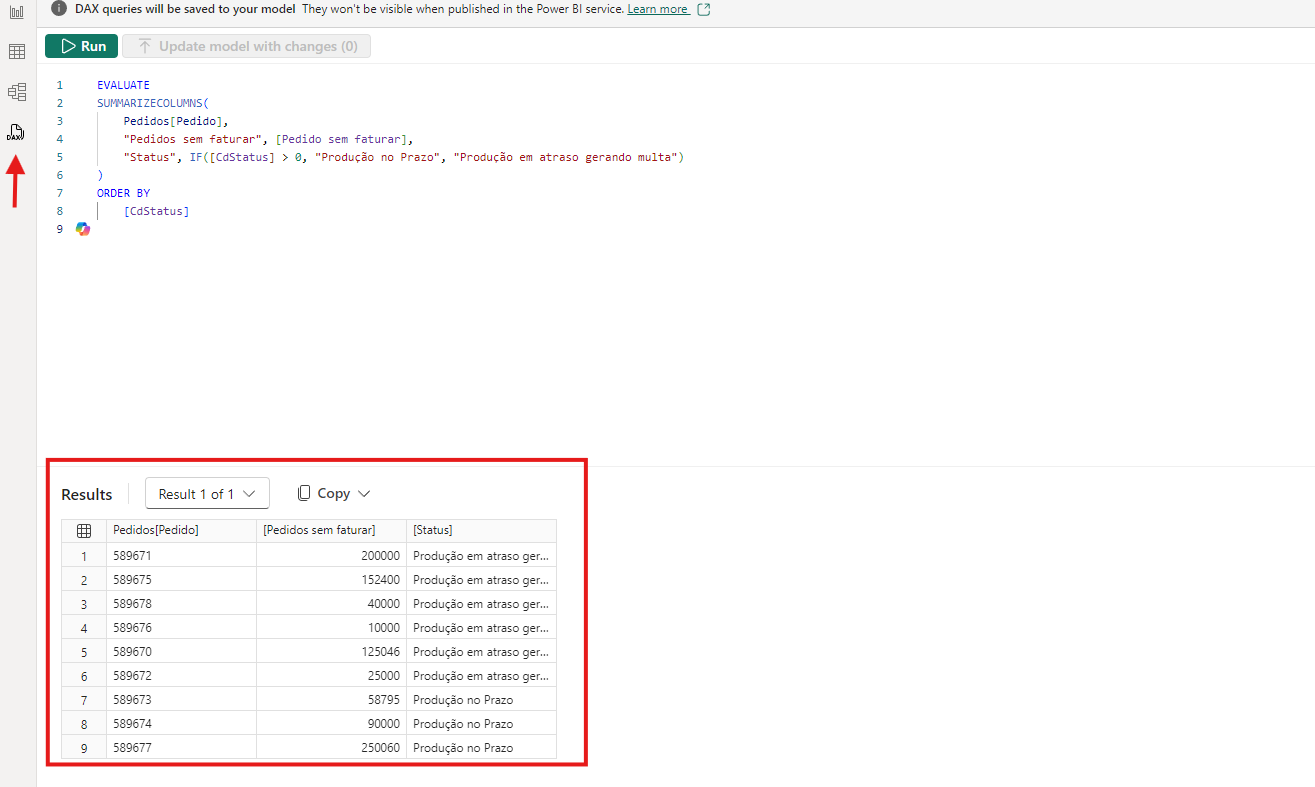Open the Report view icon in sidebar
Screen dimensions: 1315x787
tap(17, 12)
